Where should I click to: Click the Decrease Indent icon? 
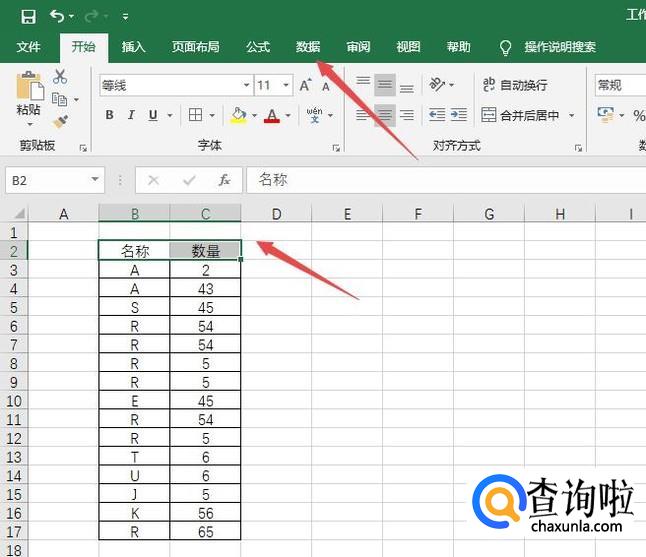tap(437, 115)
